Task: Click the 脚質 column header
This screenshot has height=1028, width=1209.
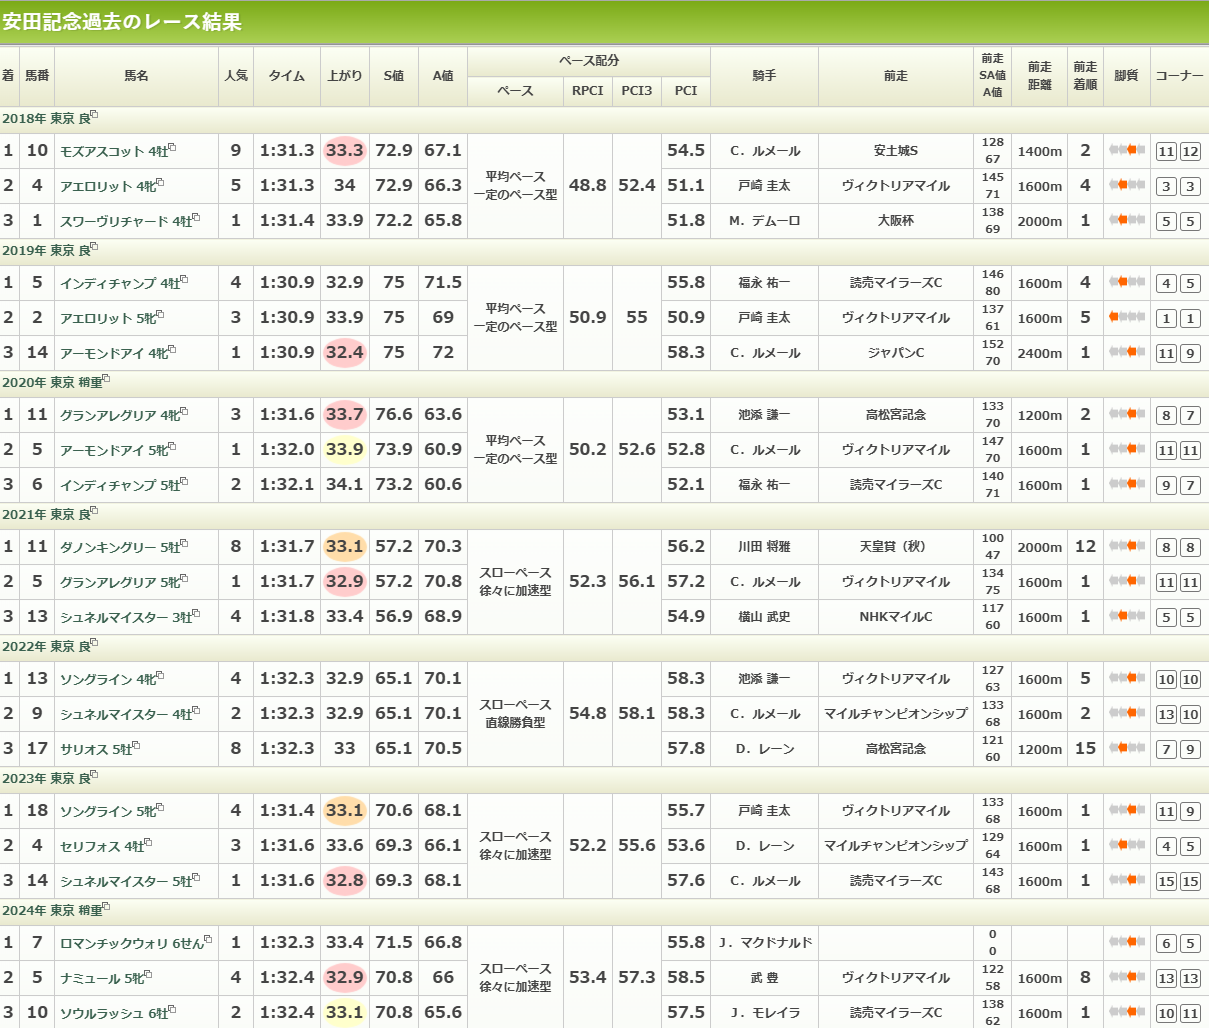Action: pos(1126,76)
